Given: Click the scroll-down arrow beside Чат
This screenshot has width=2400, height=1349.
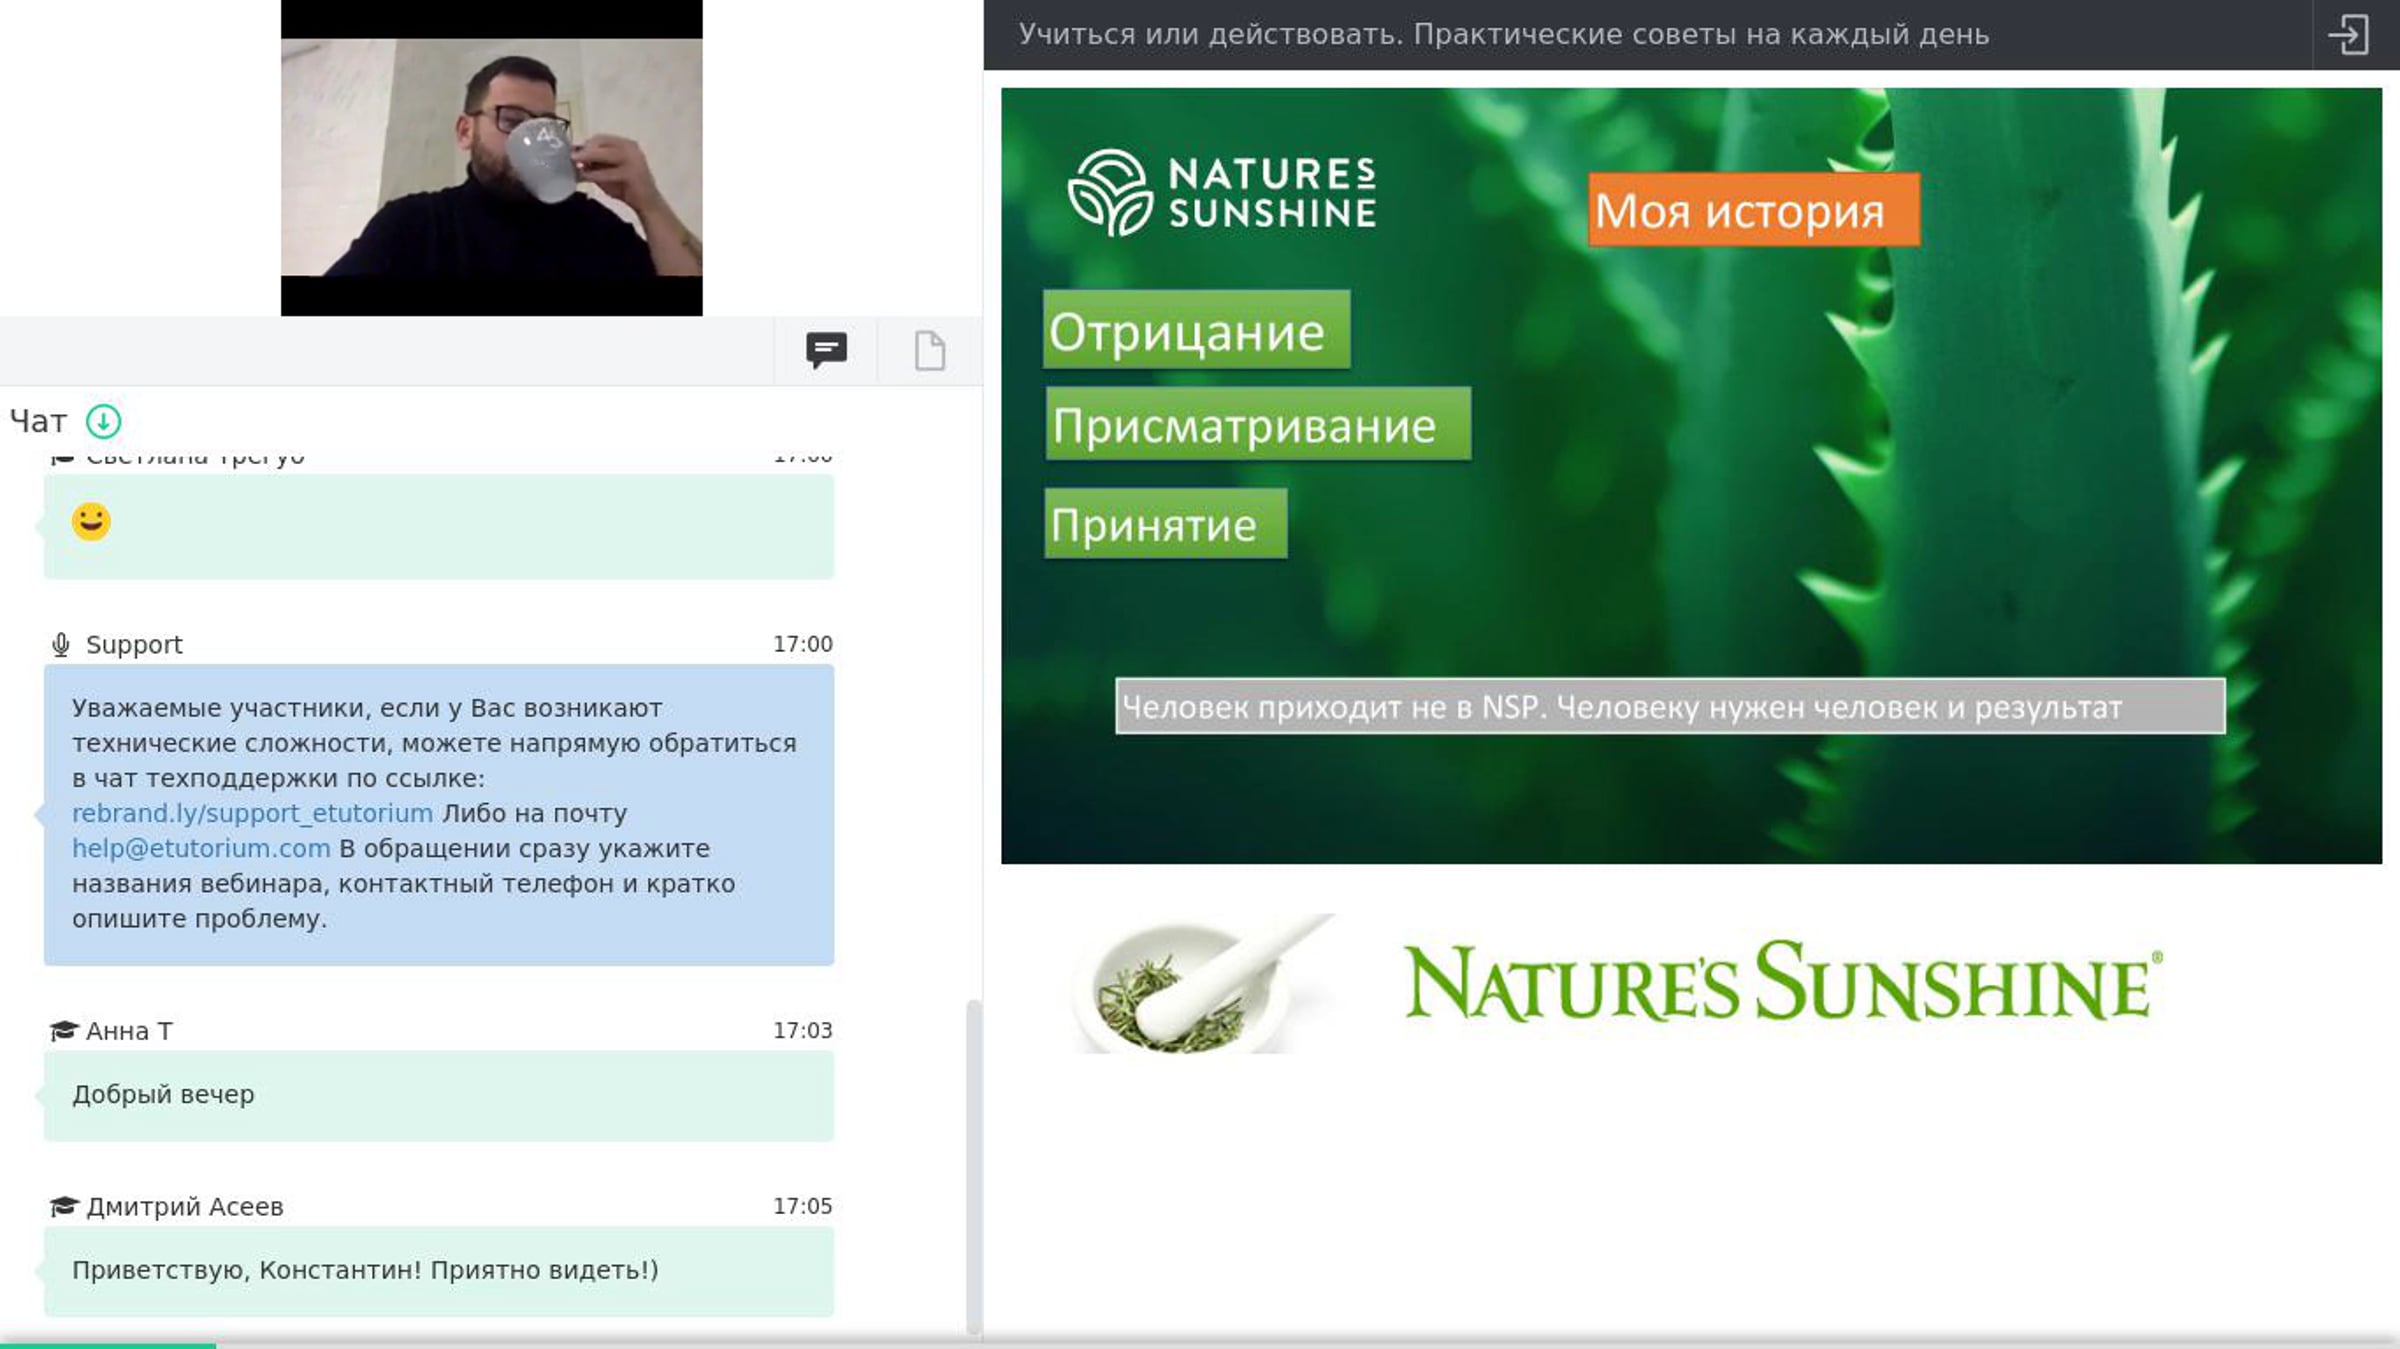Looking at the screenshot, I should tap(104, 422).
